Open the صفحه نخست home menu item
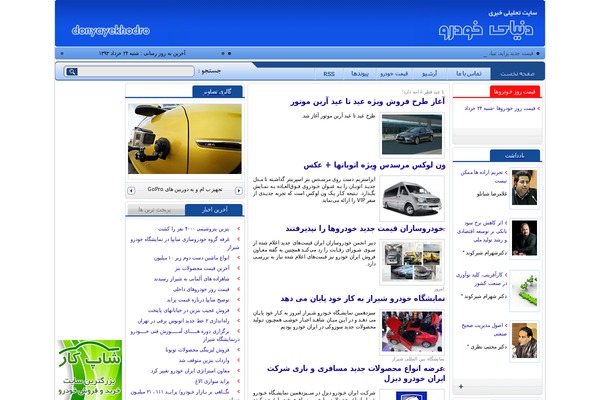600x400 pixels. 517,73
